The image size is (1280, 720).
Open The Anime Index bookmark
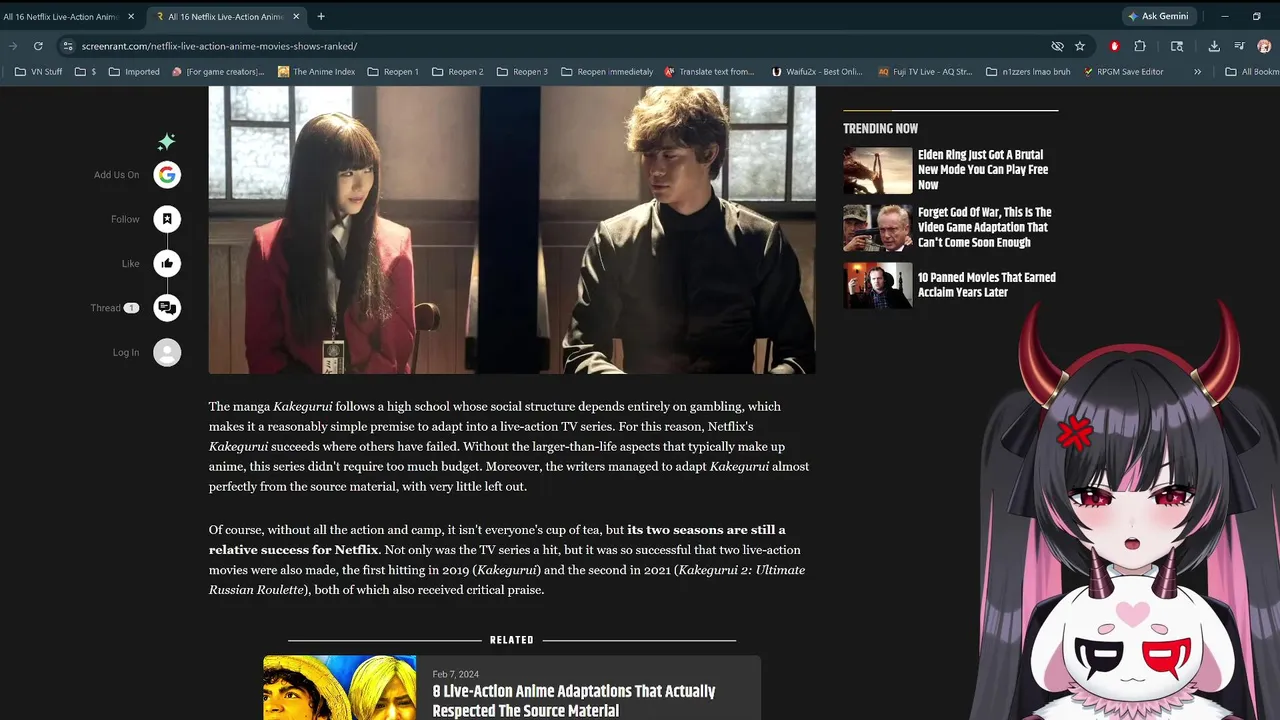317,72
